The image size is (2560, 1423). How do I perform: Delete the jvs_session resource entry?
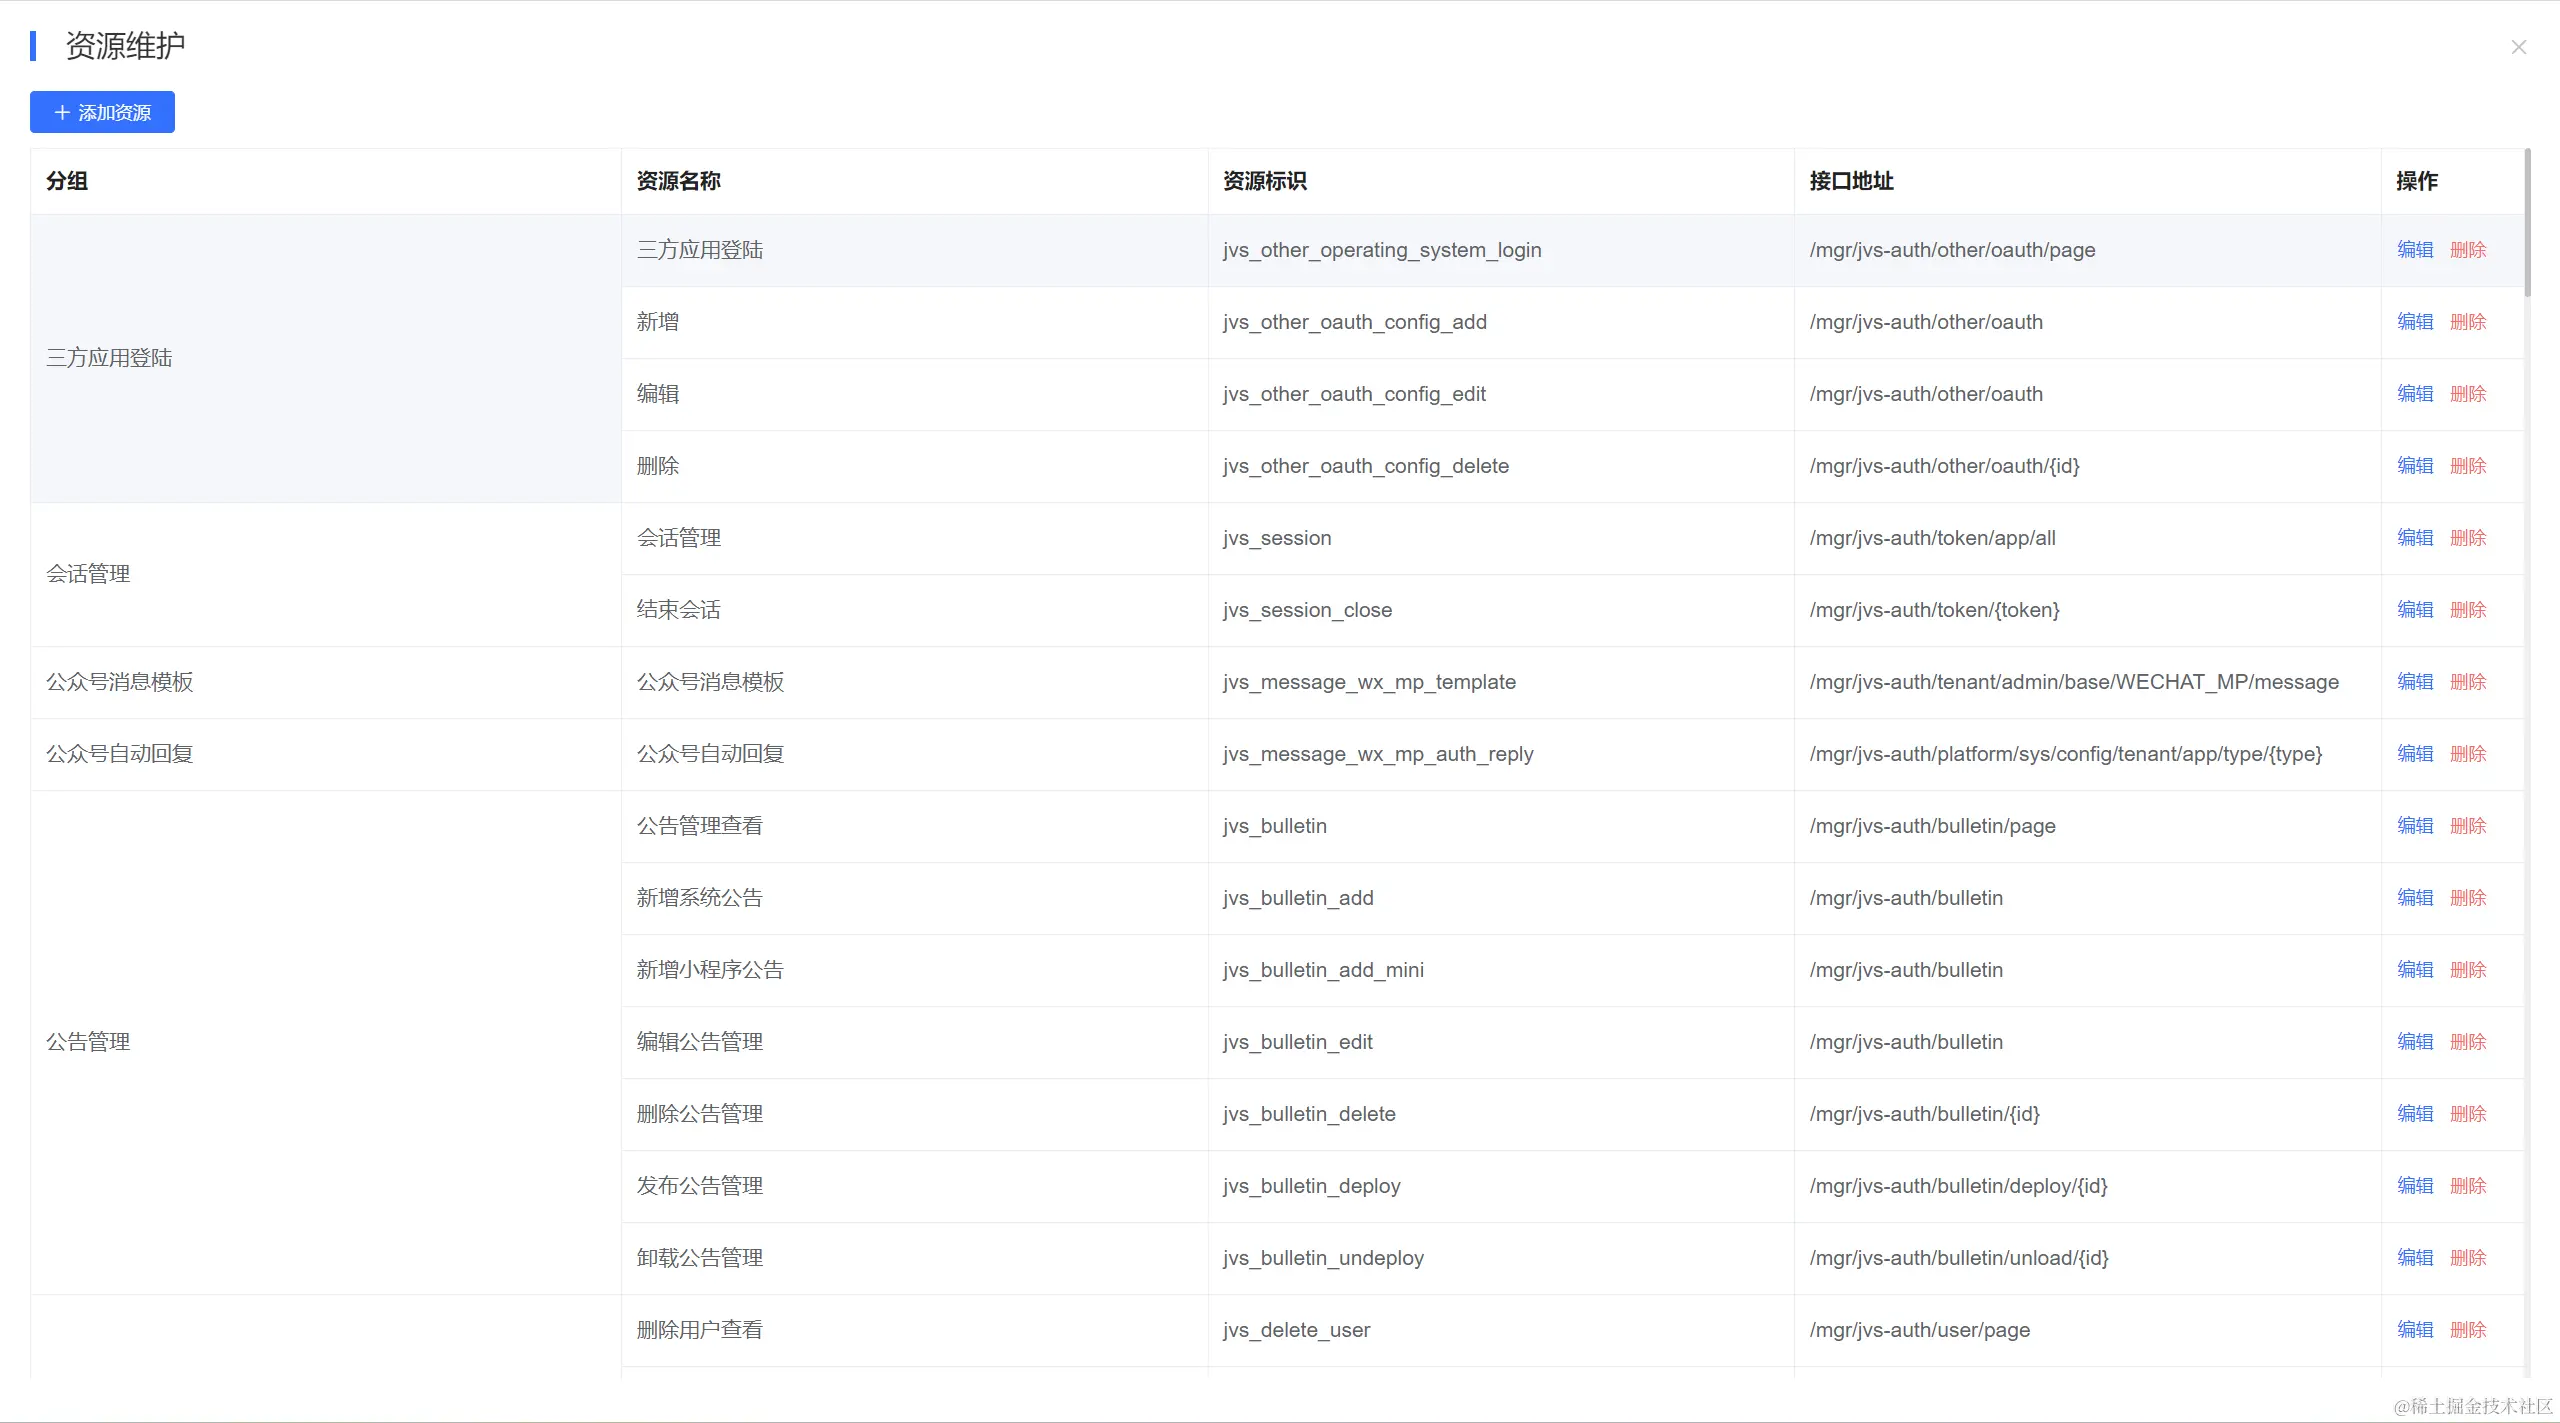2467,538
